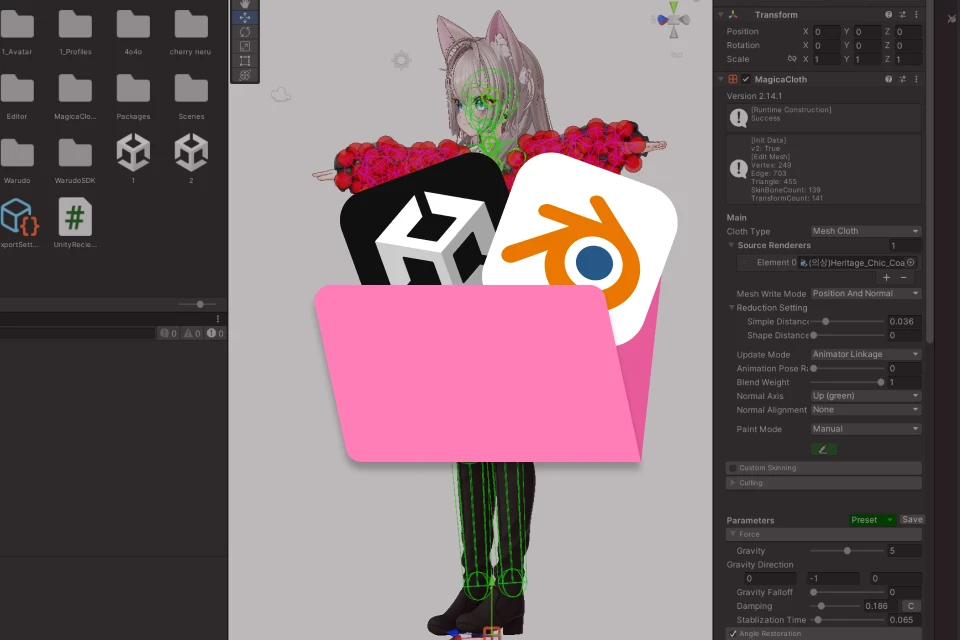Image resolution: width=960 pixels, height=640 pixels.
Task: Select the Unity scene asset named 2
Action: tap(191, 158)
